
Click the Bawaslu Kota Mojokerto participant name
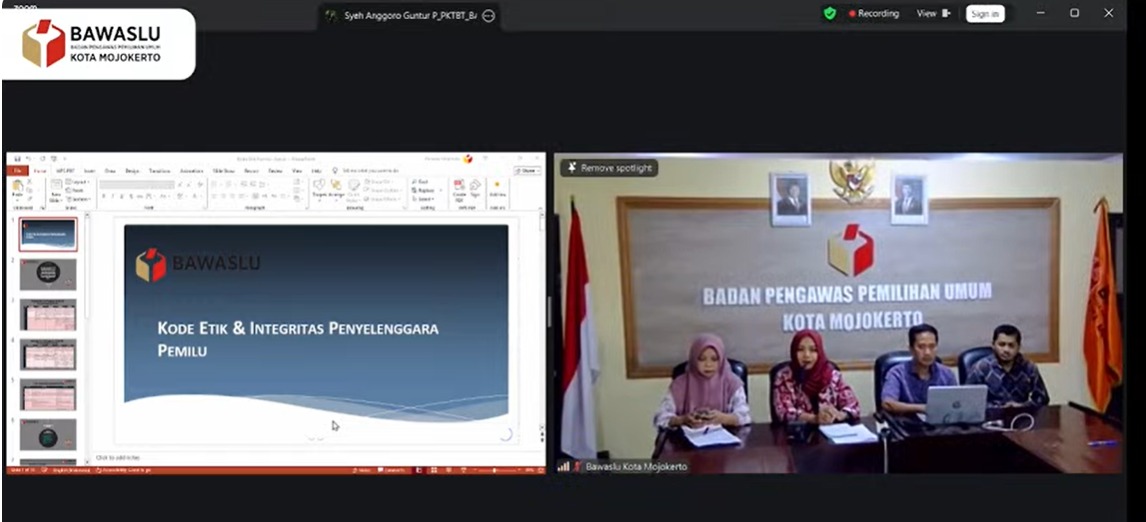click(x=637, y=466)
